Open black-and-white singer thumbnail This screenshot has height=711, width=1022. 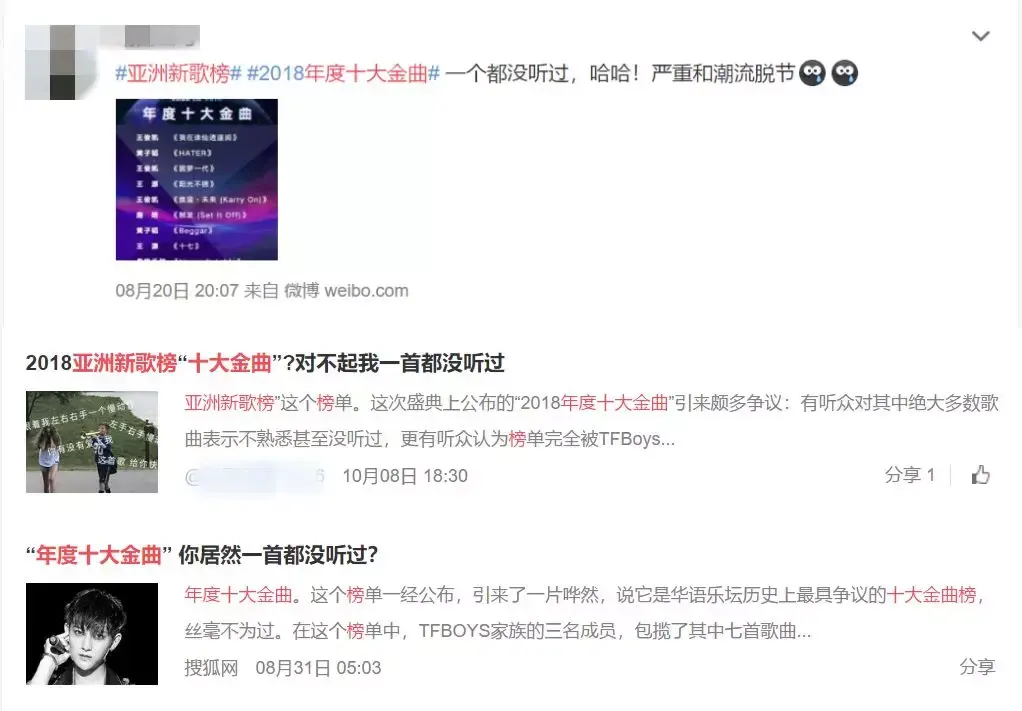[92, 634]
